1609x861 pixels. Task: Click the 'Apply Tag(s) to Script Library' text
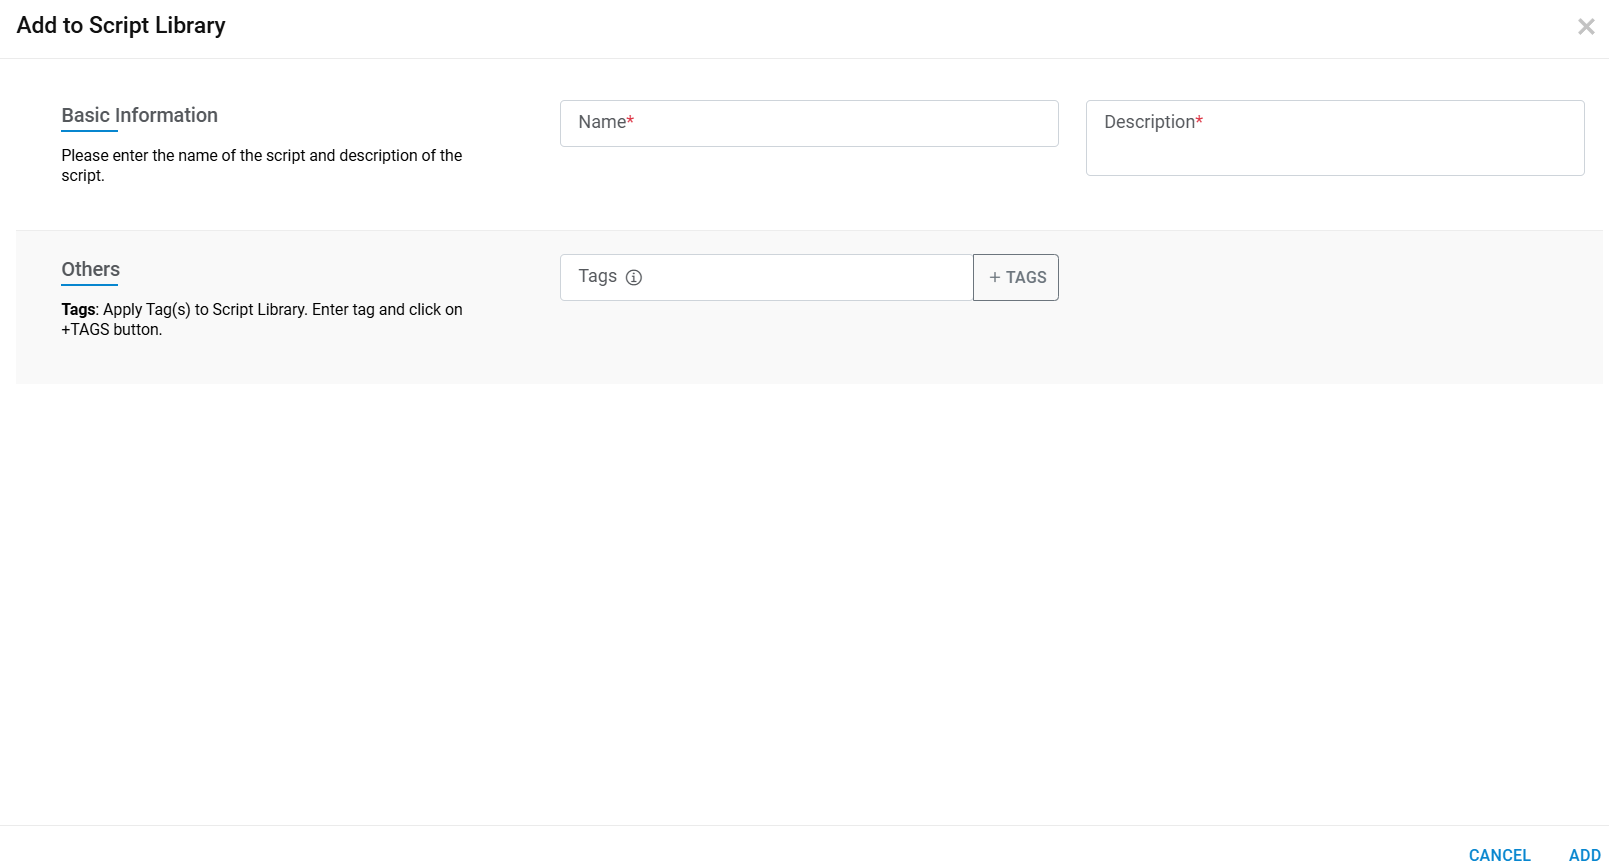[x=204, y=309]
